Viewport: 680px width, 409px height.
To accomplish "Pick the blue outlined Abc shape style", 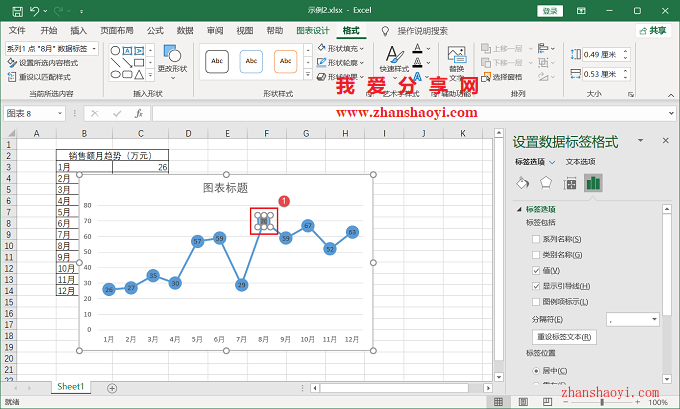I will (x=251, y=61).
